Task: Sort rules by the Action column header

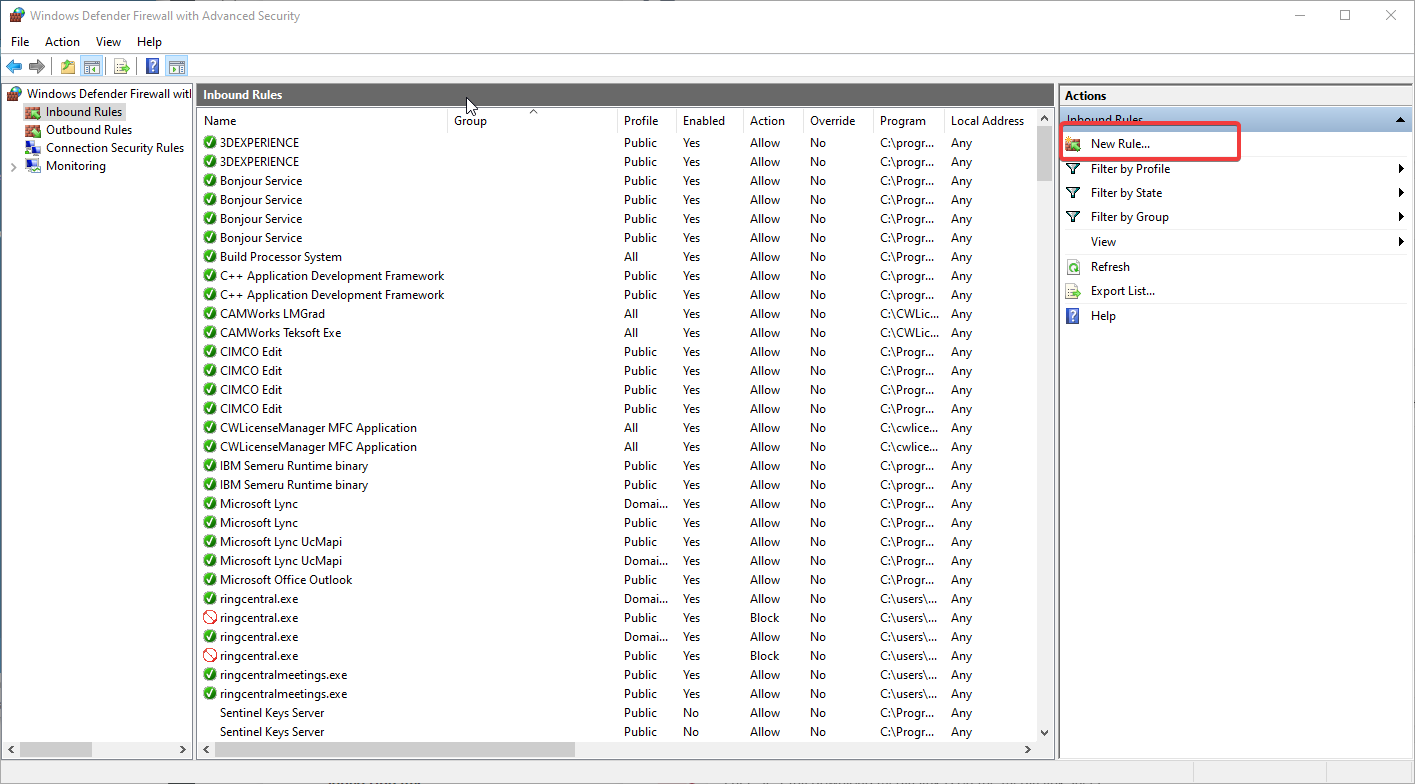Action: tap(773, 121)
